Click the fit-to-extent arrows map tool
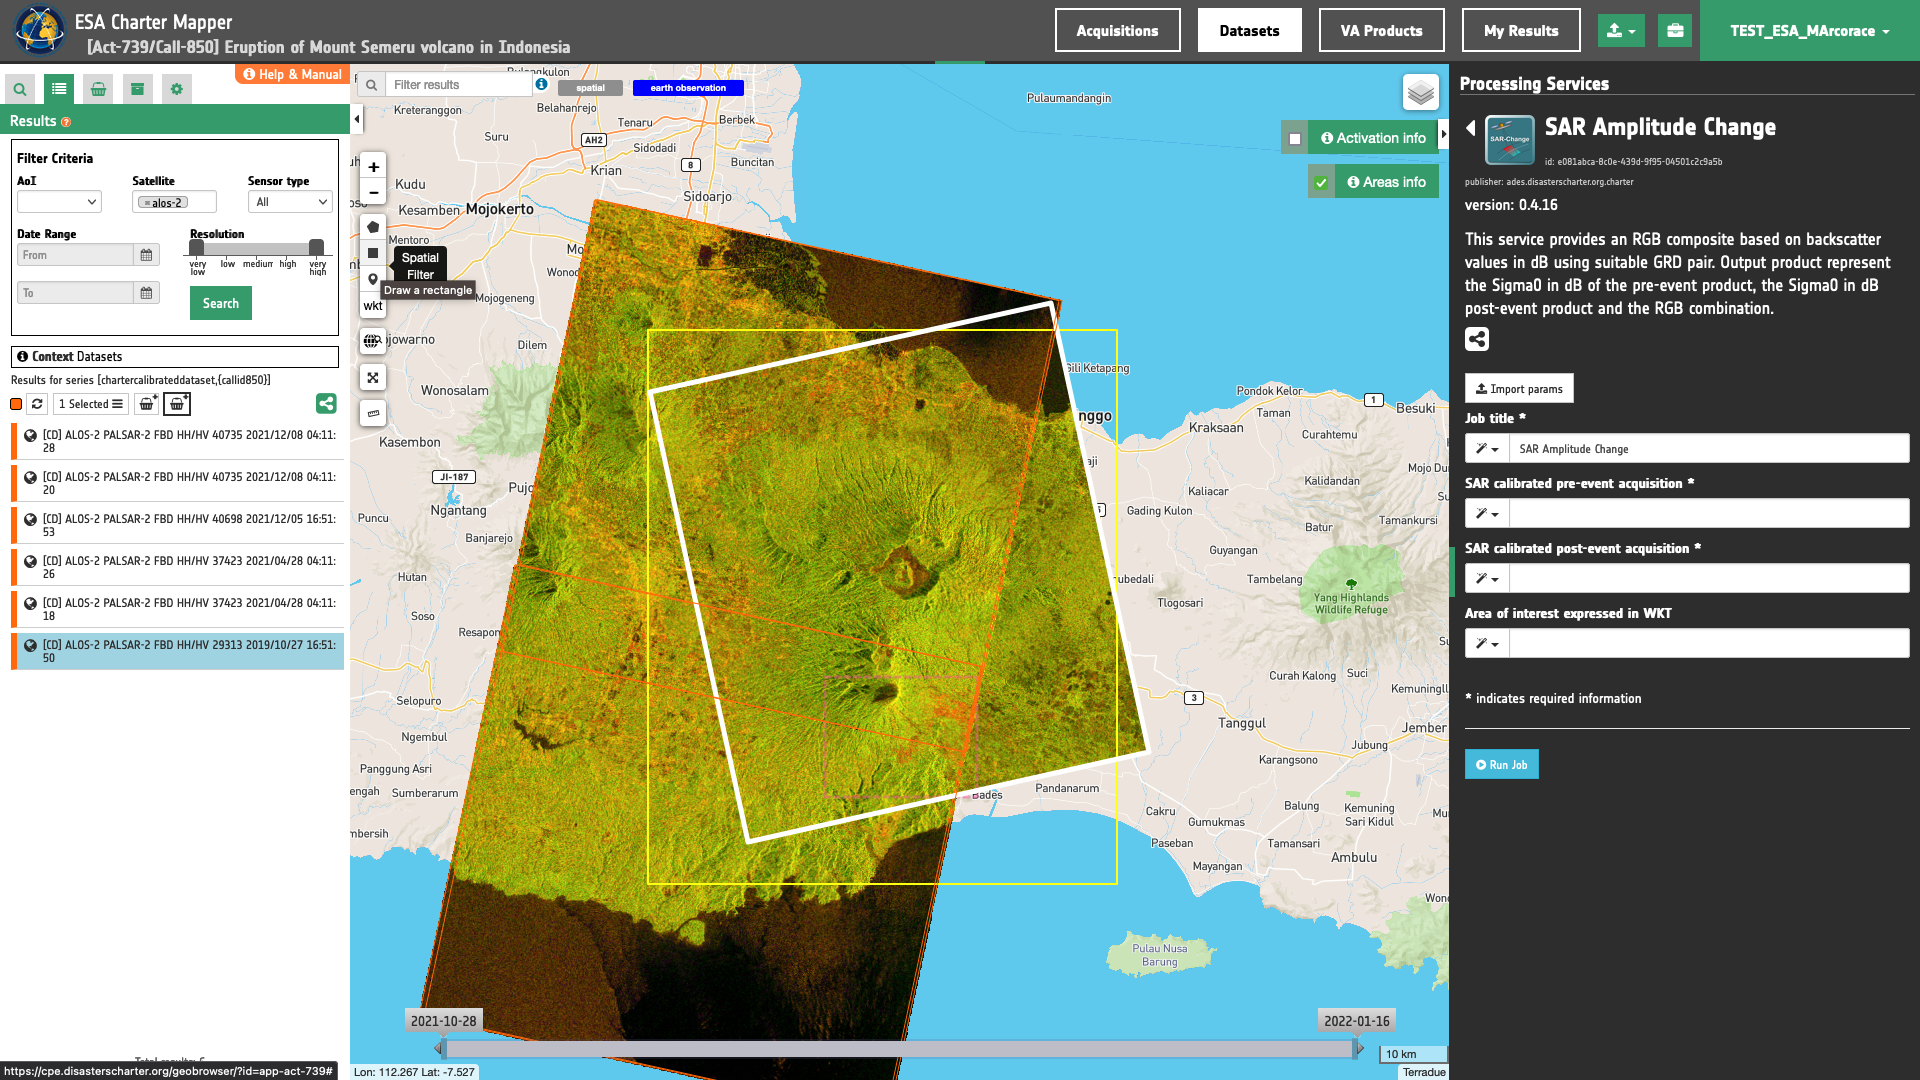Image resolution: width=1920 pixels, height=1080 pixels. tap(373, 377)
